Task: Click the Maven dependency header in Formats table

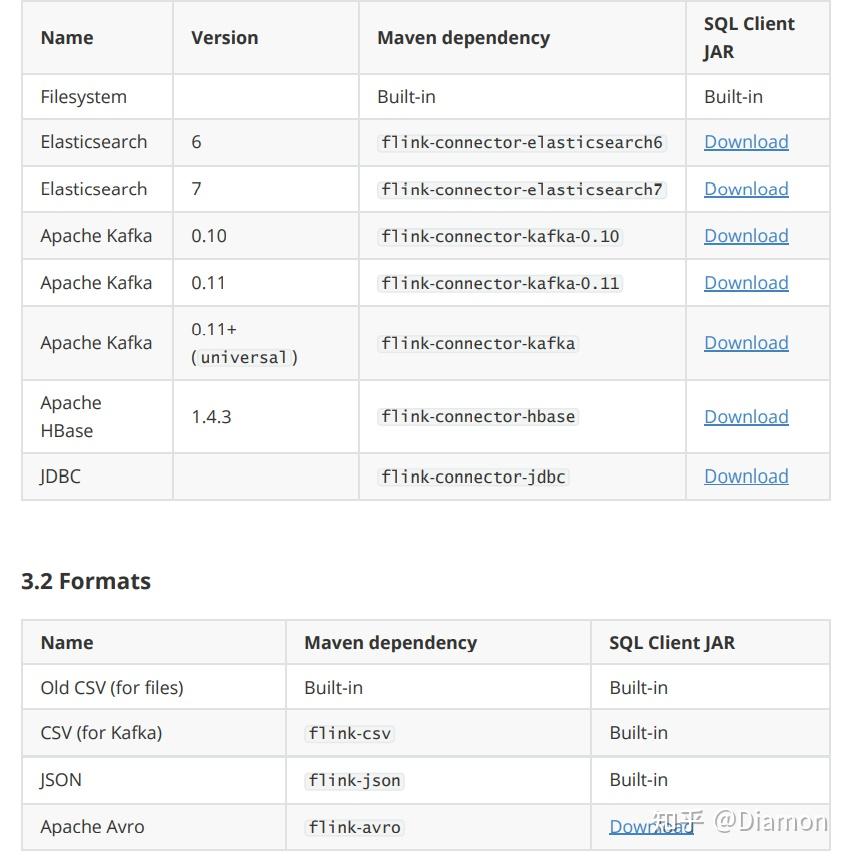Action: pyautogui.click(x=390, y=643)
